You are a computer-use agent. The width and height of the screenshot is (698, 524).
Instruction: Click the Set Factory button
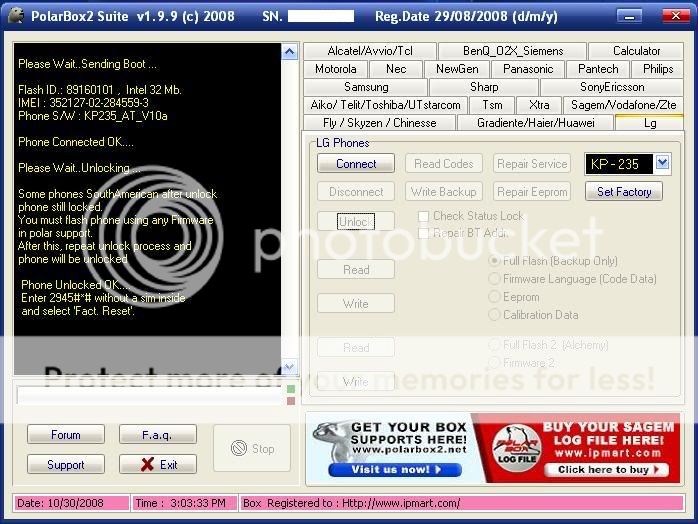click(624, 192)
